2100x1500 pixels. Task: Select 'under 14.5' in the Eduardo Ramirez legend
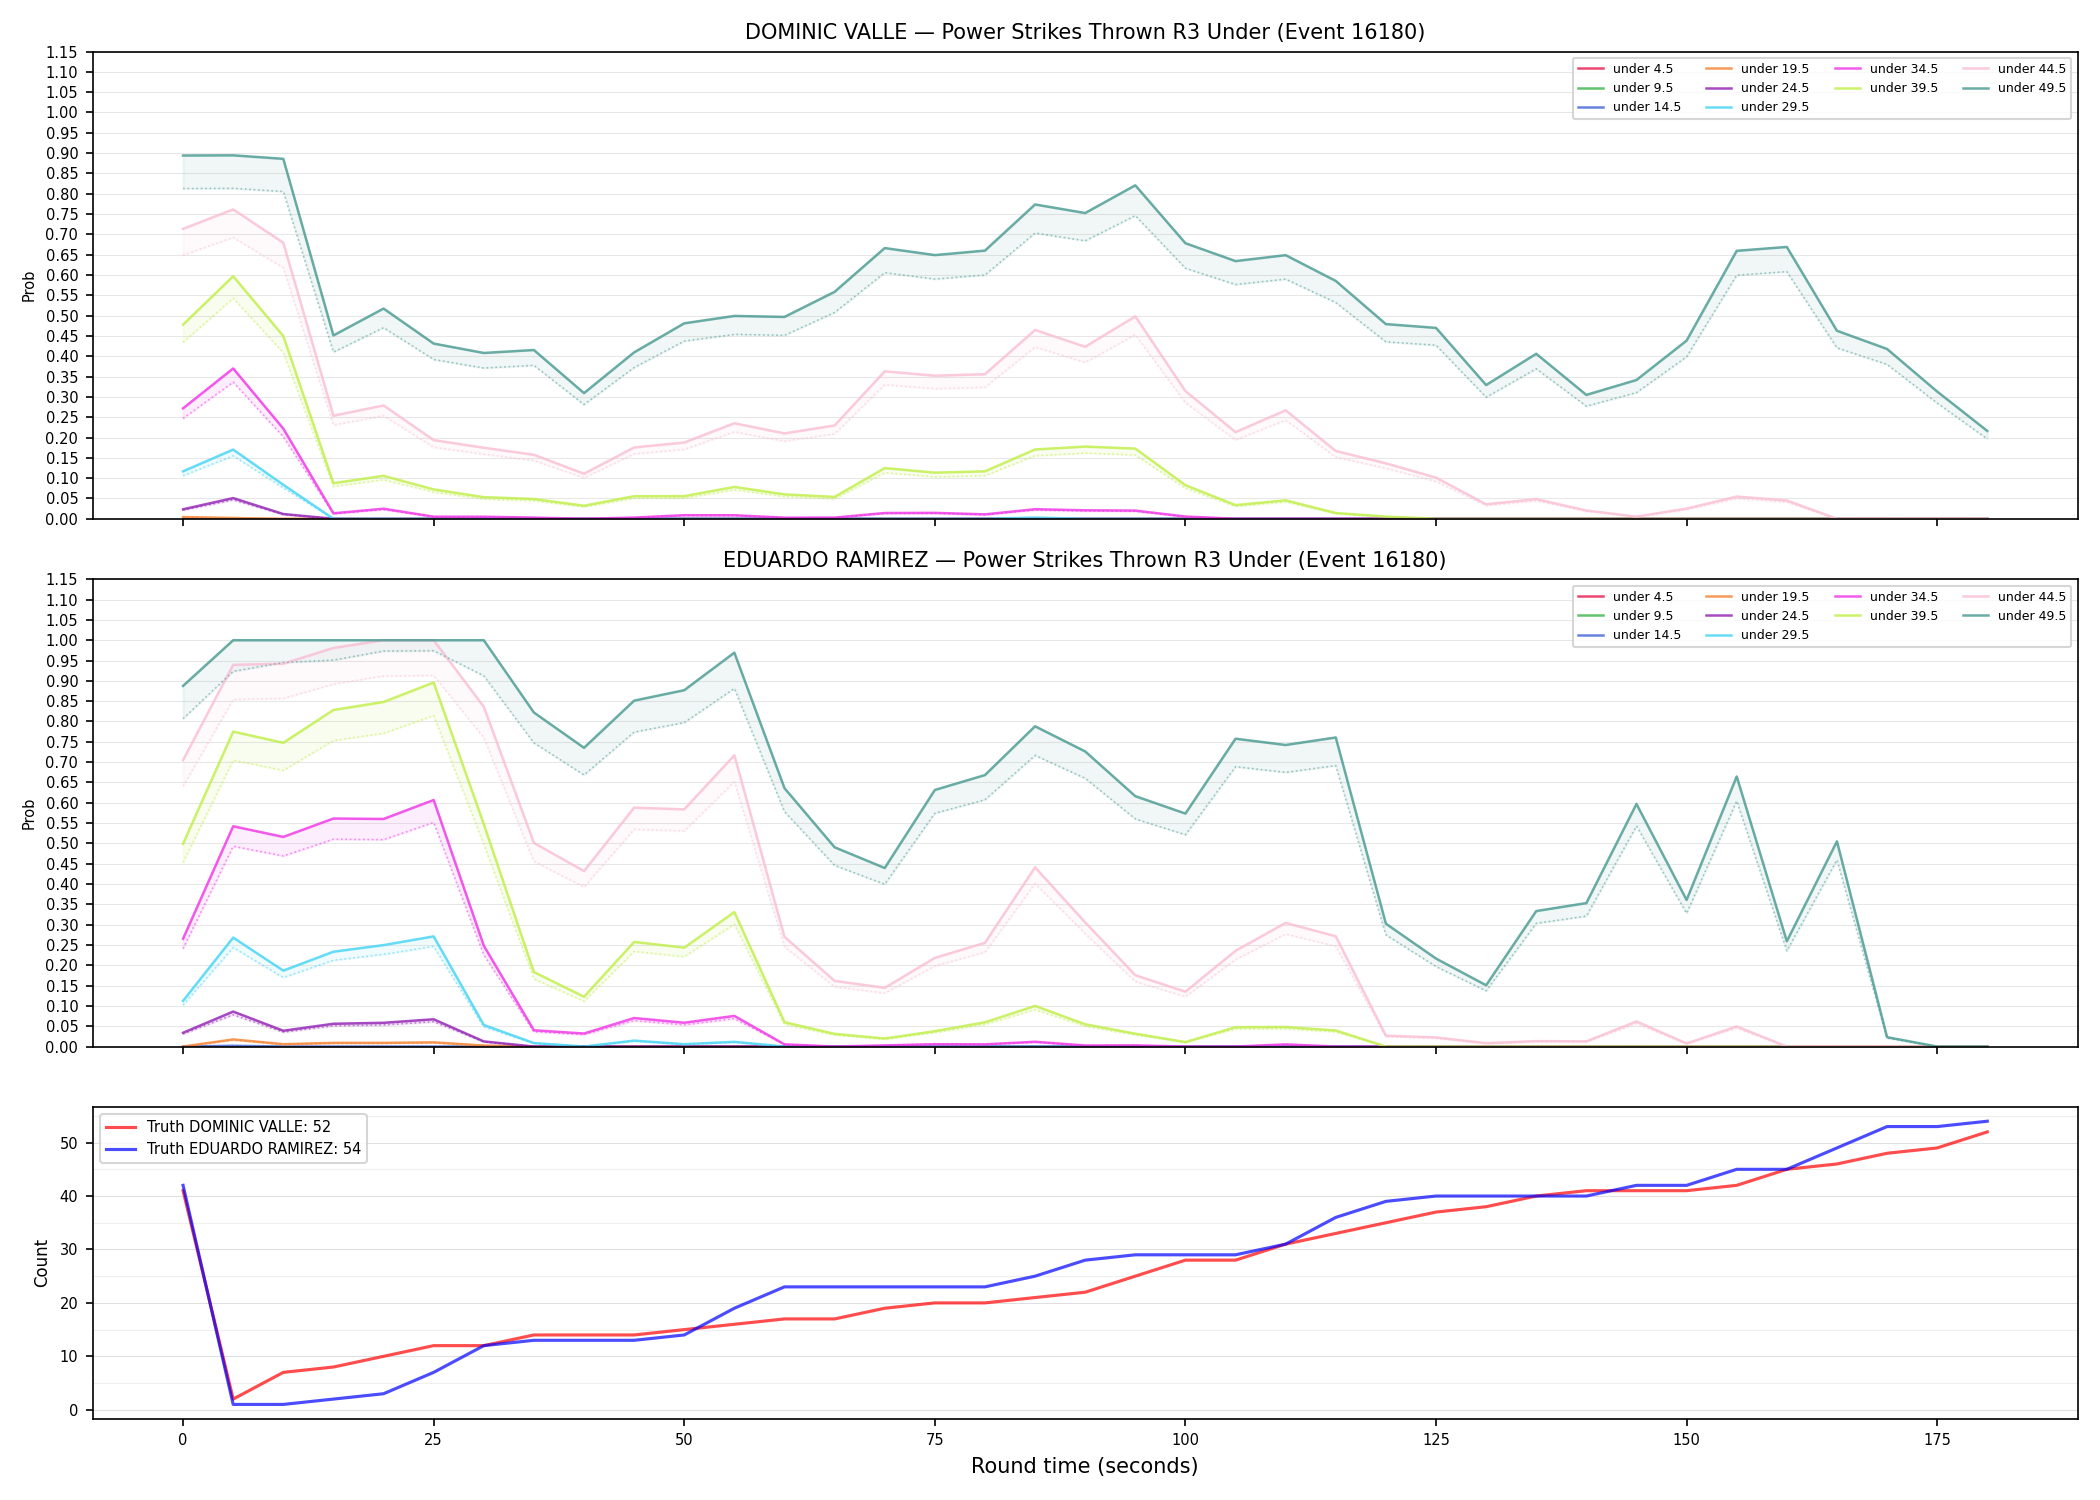[x=1646, y=635]
